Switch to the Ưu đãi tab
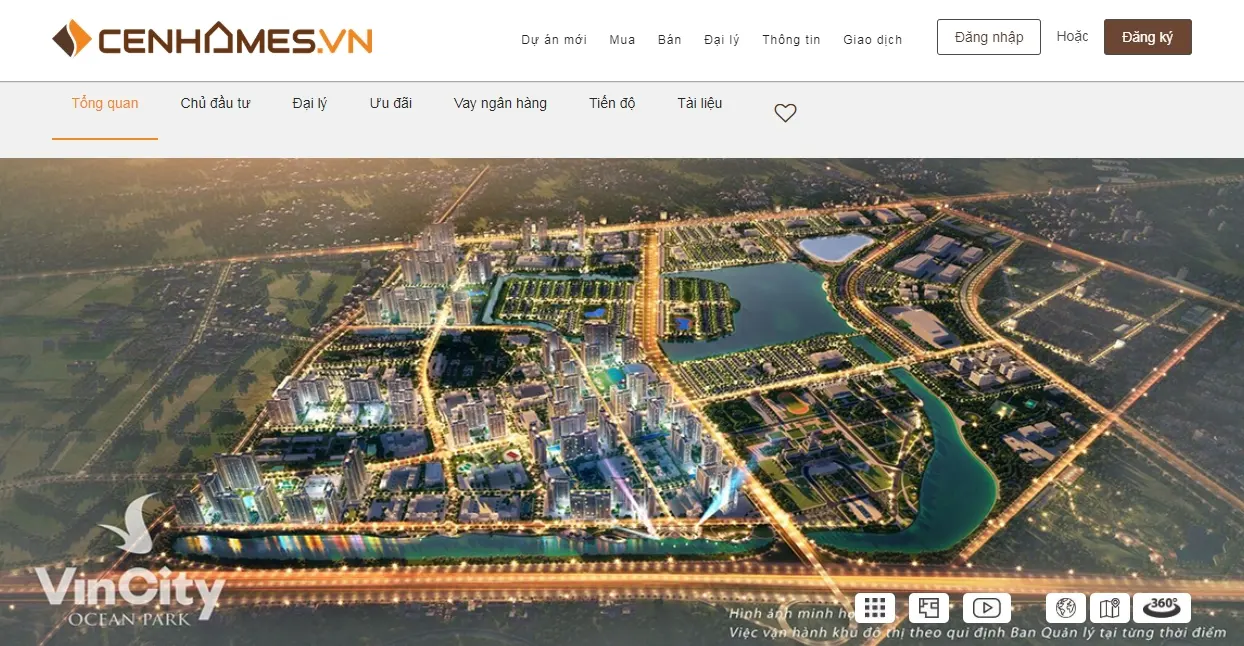This screenshot has height=646, width=1244. coord(391,103)
